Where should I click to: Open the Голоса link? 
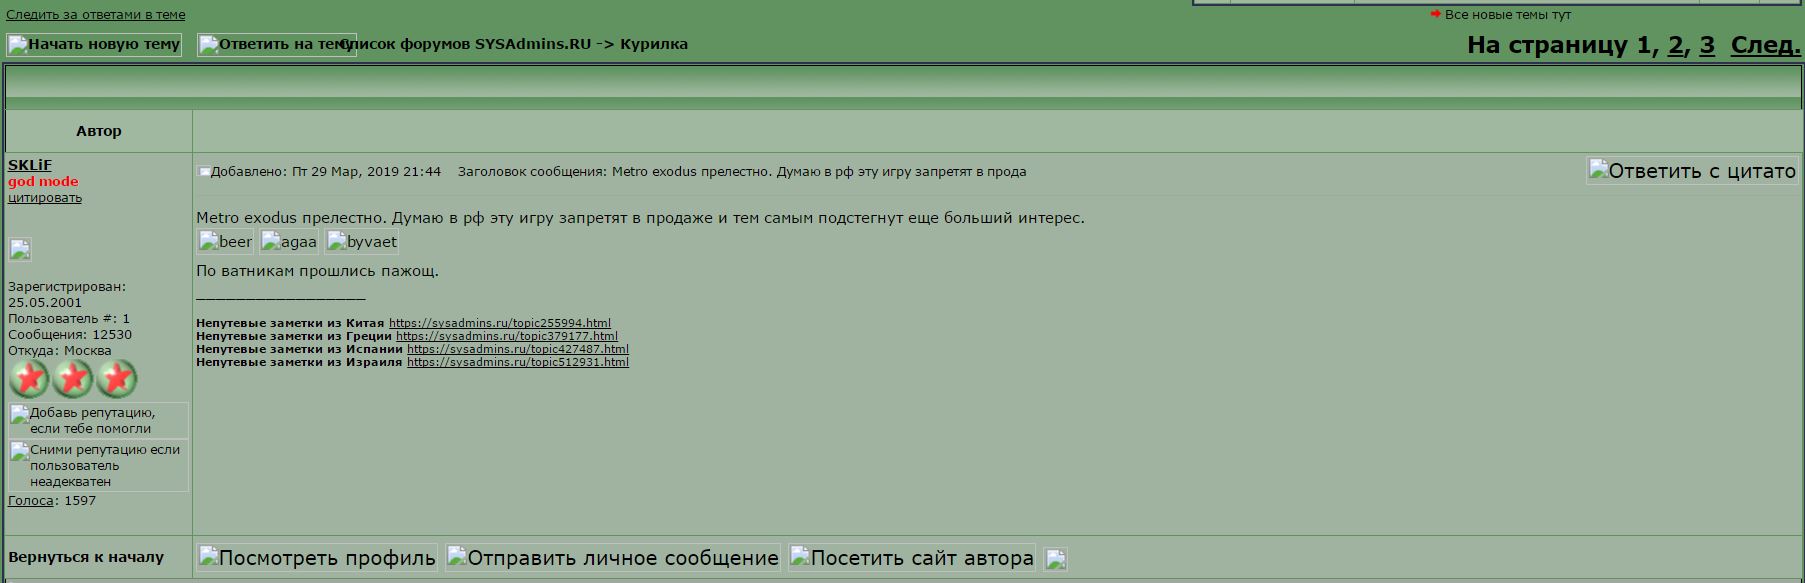point(30,500)
